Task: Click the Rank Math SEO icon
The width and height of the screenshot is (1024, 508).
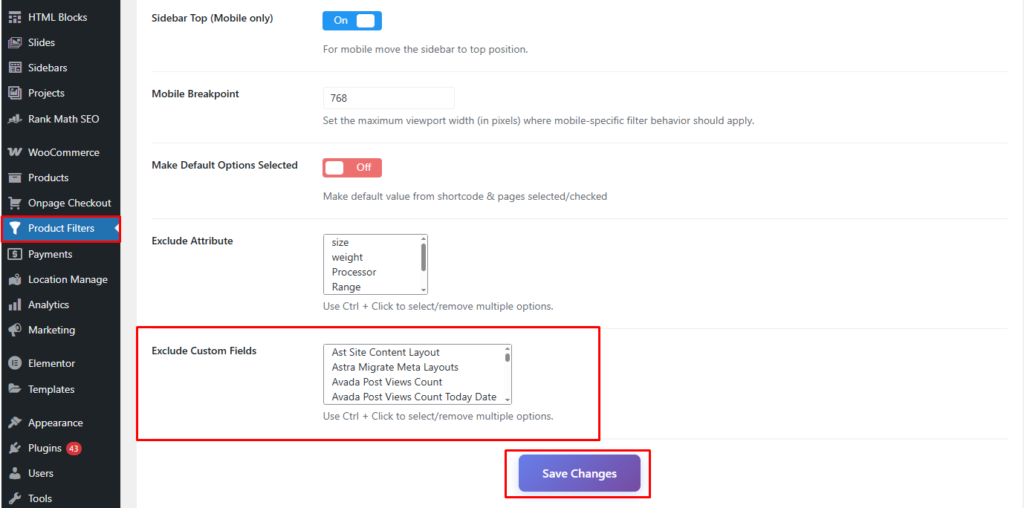Action: click(x=15, y=118)
